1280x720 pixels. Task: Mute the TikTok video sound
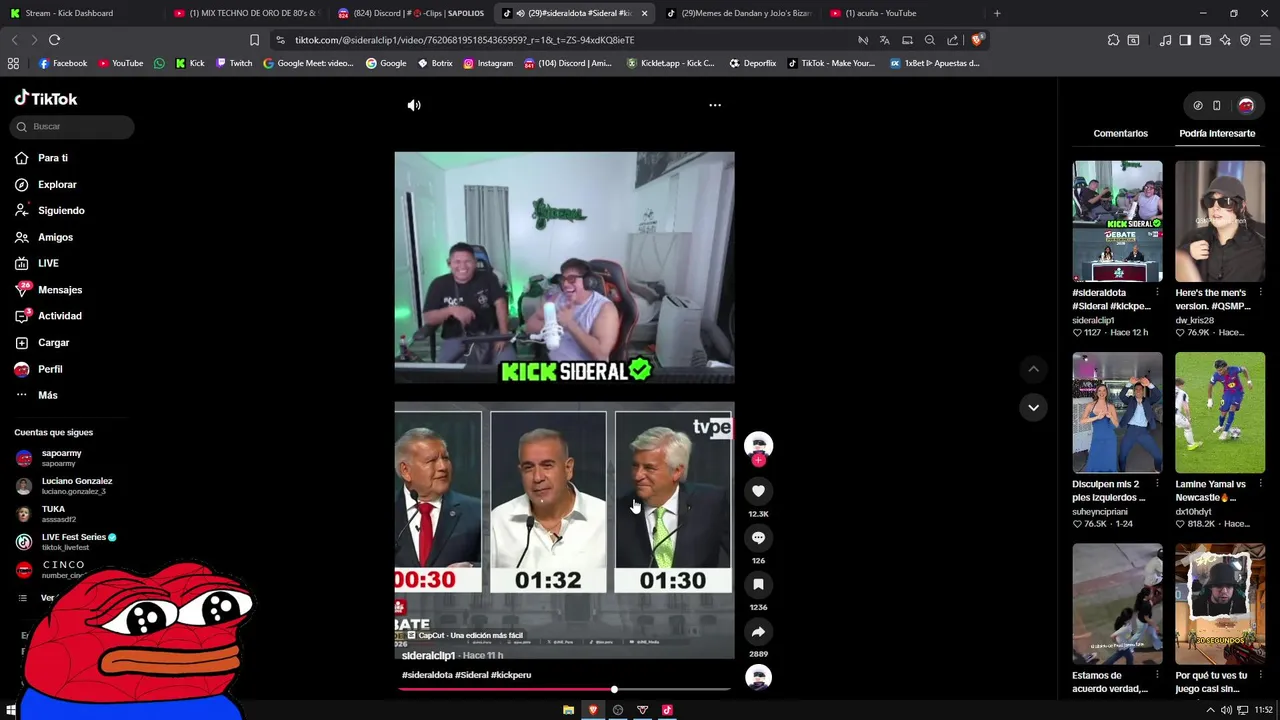pos(414,105)
